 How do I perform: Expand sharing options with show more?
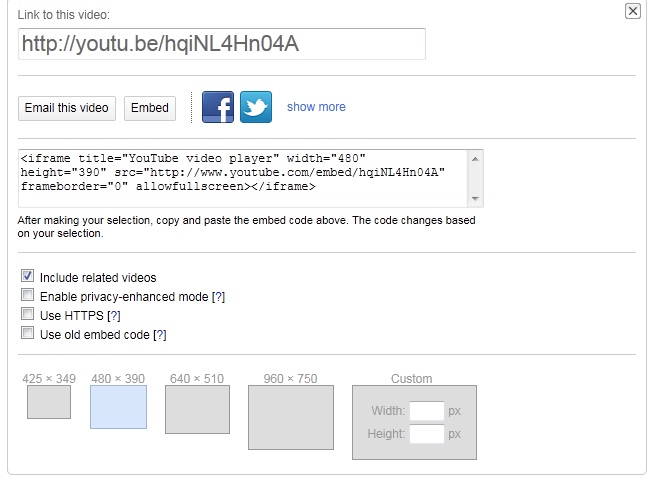tap(316, 107)
